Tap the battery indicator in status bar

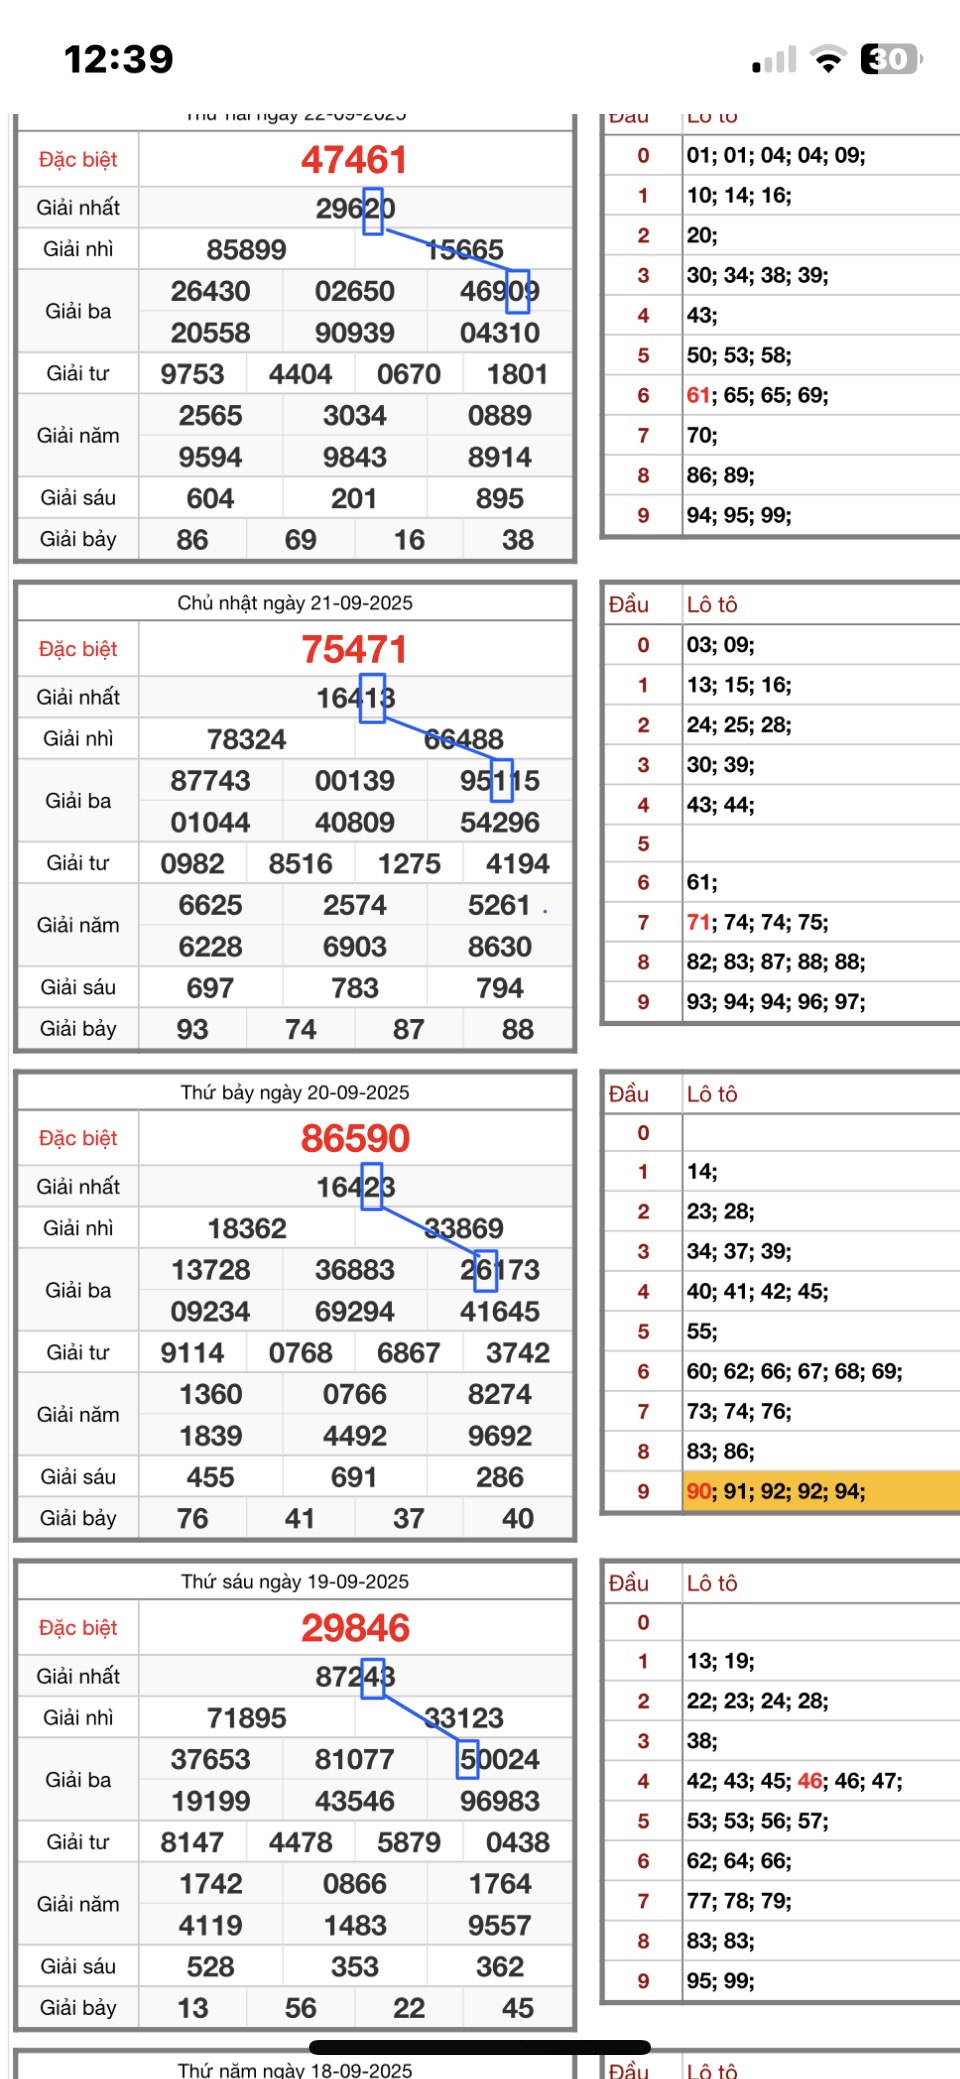(890, 60)
